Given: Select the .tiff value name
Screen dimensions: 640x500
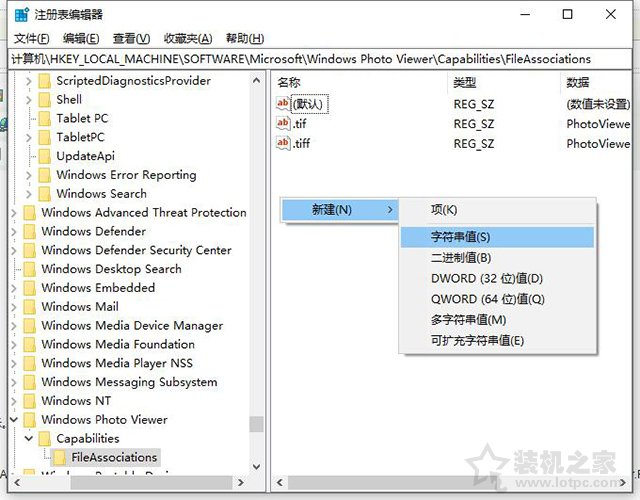Looking at the screenshot, I should coord(302,143).
